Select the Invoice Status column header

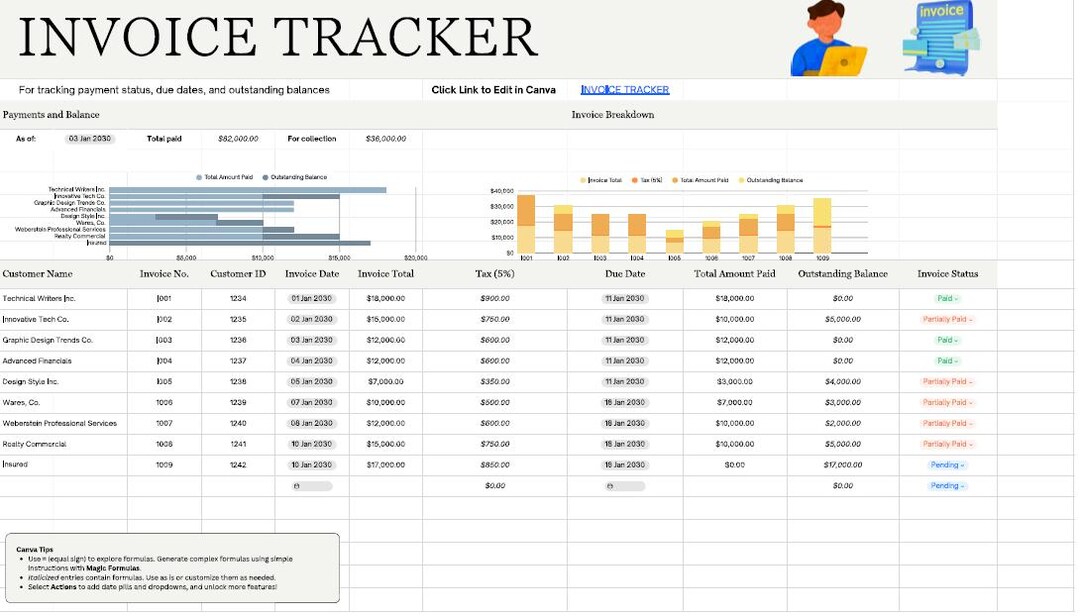point(947,274)
